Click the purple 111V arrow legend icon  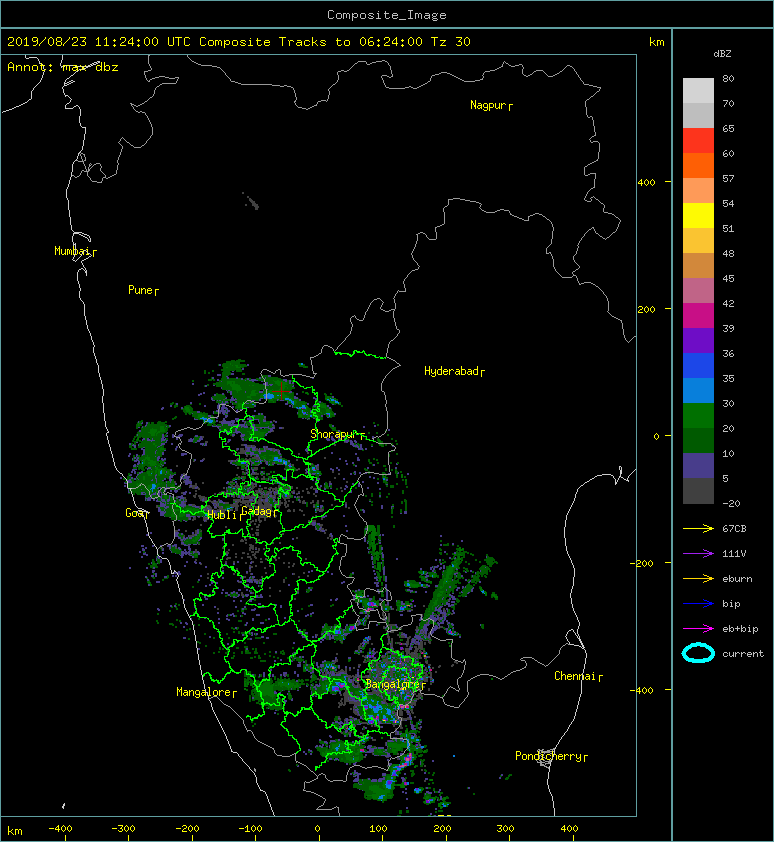click(698, 554)
